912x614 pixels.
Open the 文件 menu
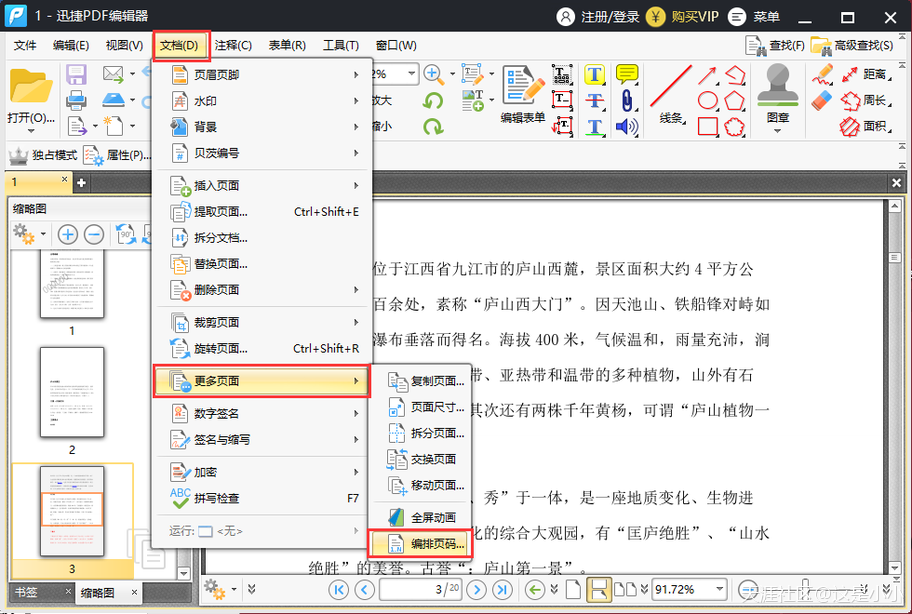(x=24, y=45)
